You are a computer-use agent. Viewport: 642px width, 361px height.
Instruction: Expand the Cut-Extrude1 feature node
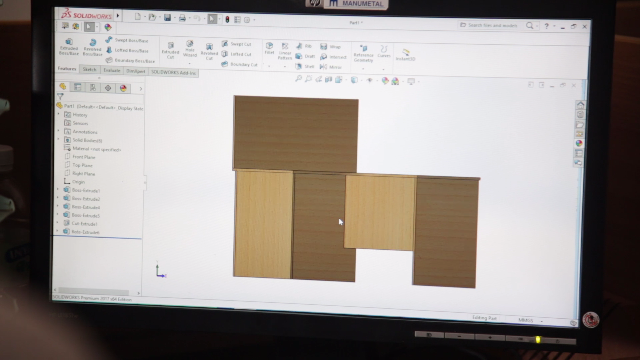pos(57,223)
